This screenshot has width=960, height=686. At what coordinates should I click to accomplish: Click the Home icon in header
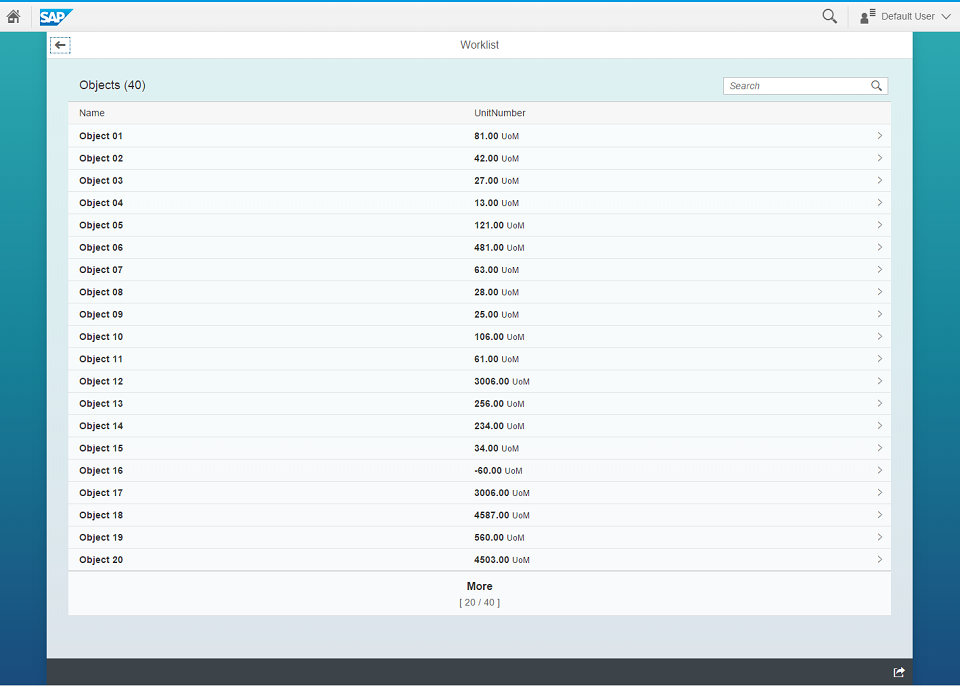pyautogui.click(x=14, y=16)
